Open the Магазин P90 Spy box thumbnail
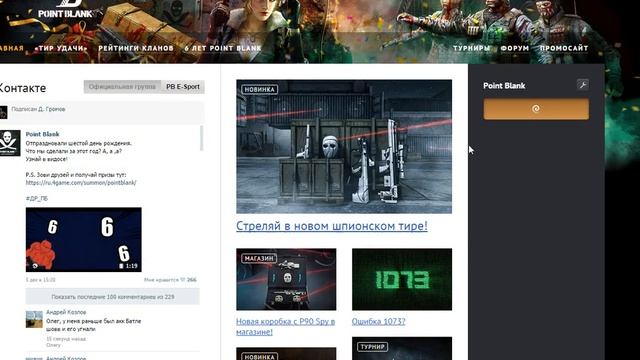640x360 pixels. [x=286, y=279]
